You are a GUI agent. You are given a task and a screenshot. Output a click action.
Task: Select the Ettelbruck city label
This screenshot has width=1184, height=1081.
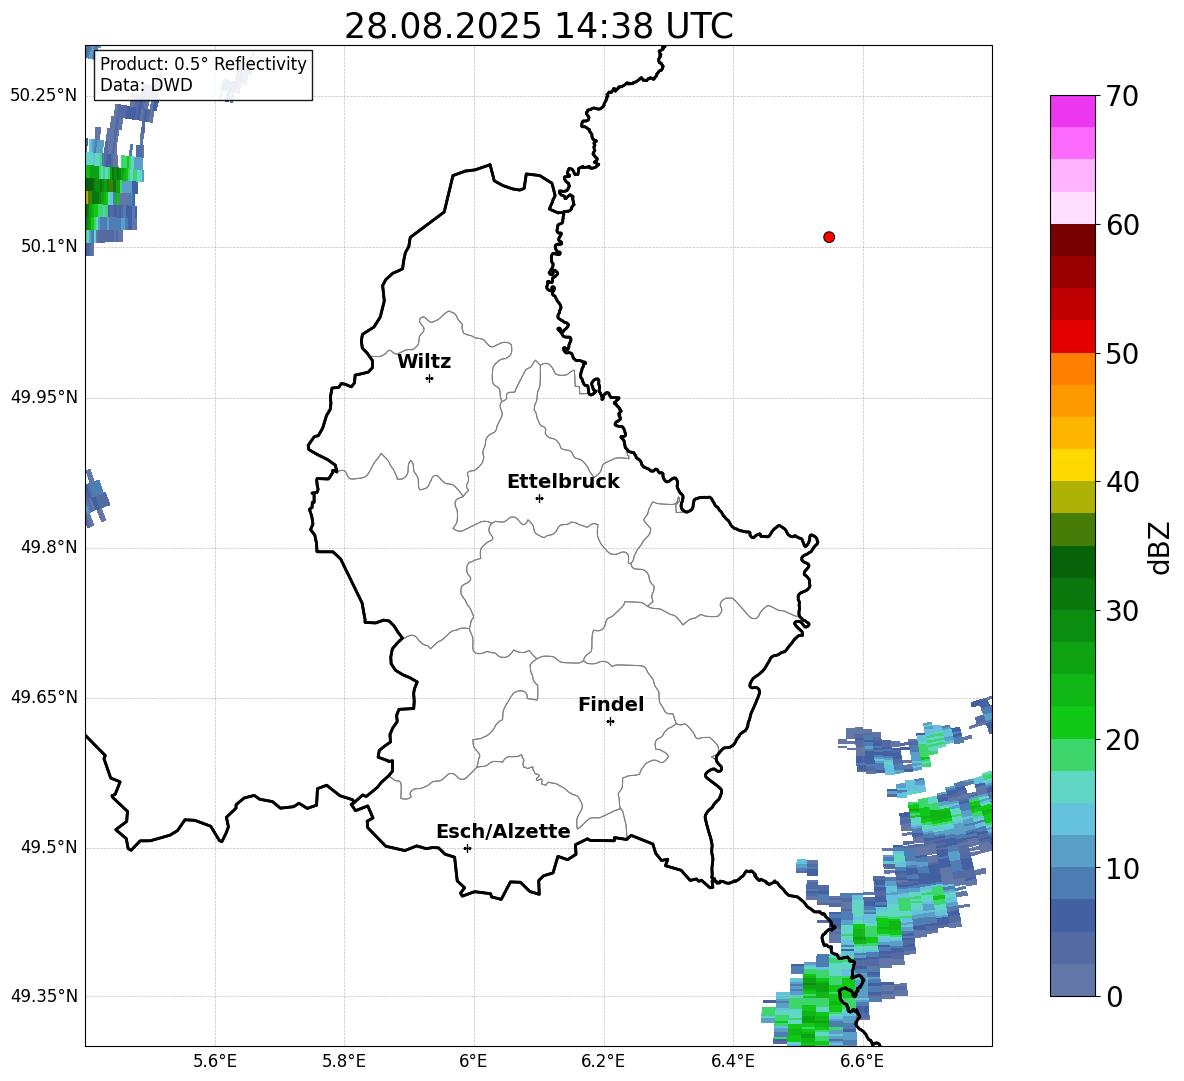click(563, 482)
